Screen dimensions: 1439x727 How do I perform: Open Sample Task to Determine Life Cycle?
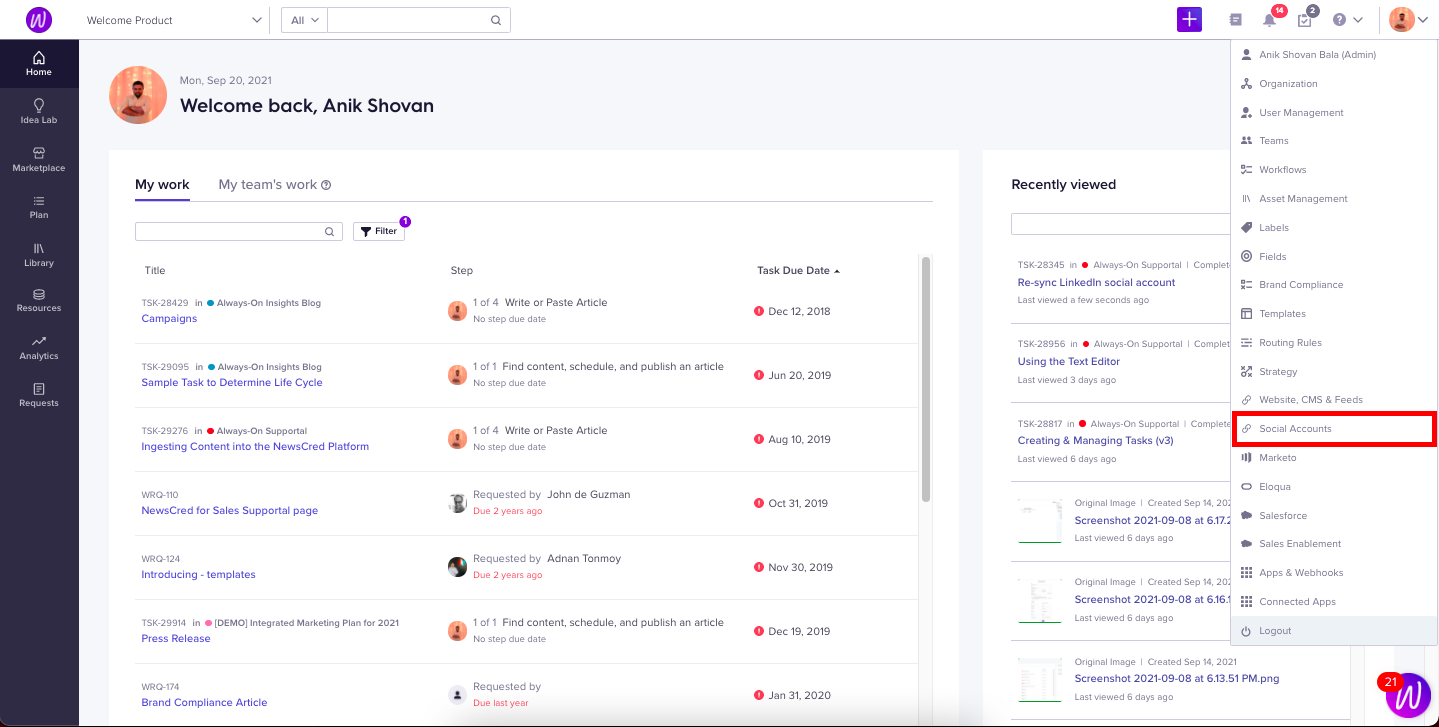[232, 383]
